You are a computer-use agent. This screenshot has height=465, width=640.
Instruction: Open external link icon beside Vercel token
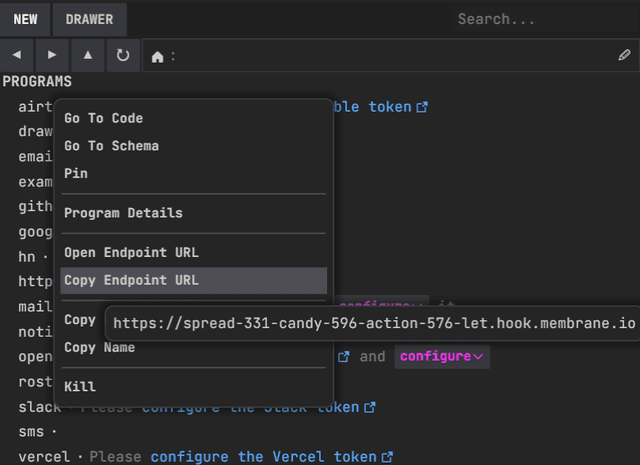[385, 457]
